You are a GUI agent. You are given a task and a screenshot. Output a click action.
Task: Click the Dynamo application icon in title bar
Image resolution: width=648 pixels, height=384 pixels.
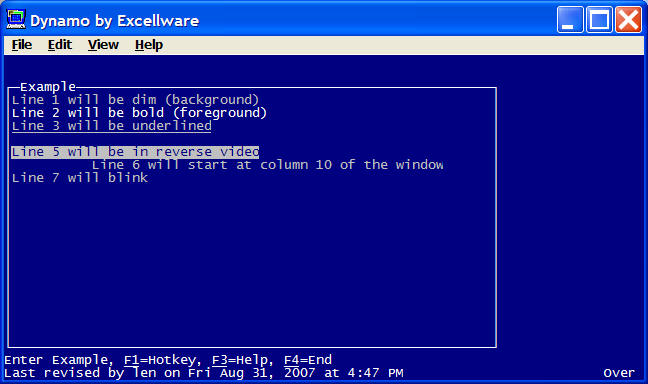(x=16, y=19)
